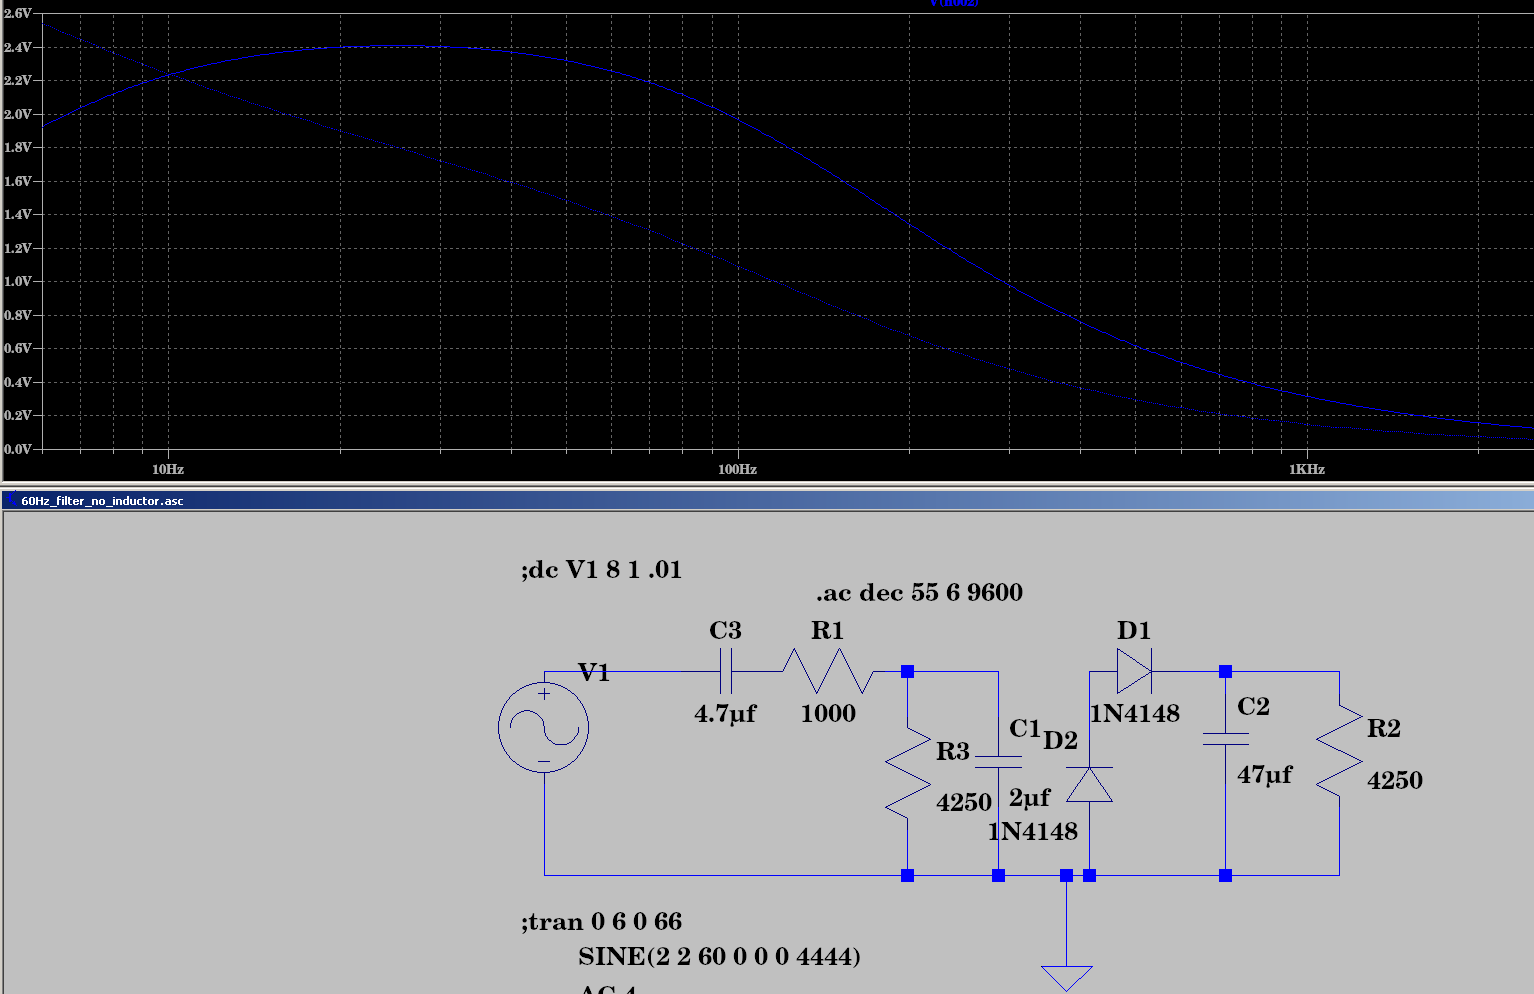Select the diode D1 symbol
Viewport: 1534px width, 994px height.
[x=1135, y=672]
